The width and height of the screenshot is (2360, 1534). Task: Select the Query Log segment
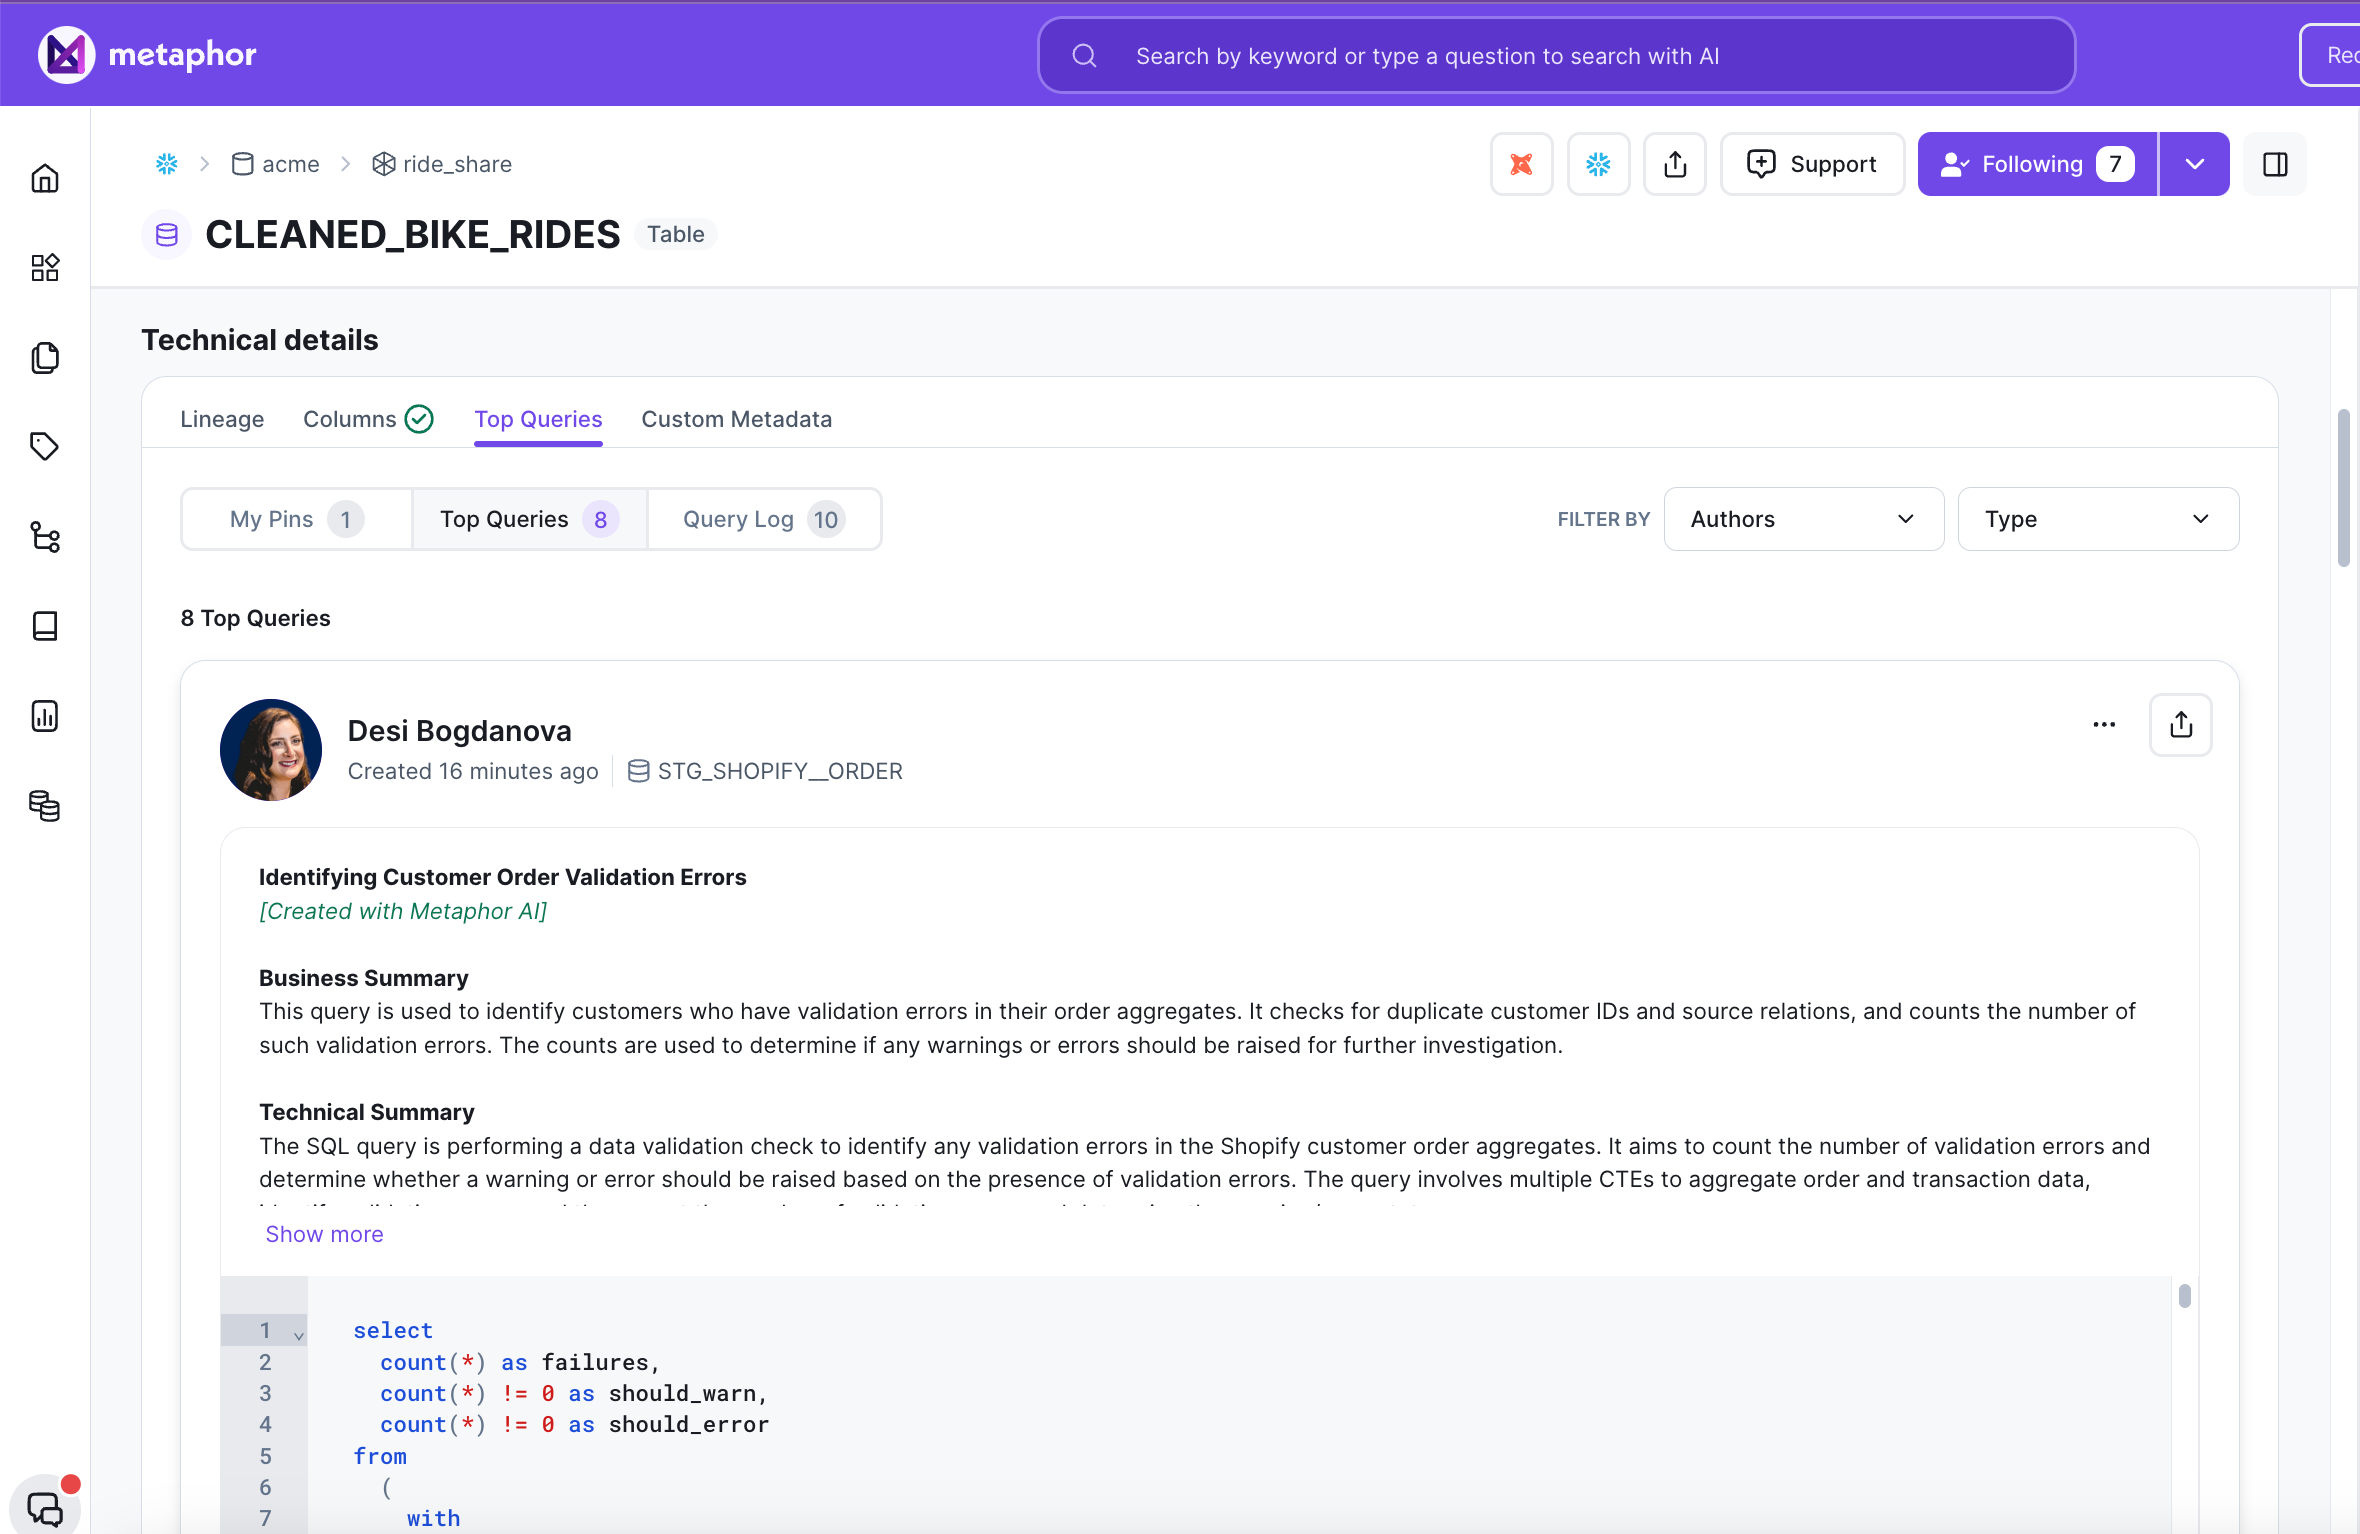click(764, 519)
